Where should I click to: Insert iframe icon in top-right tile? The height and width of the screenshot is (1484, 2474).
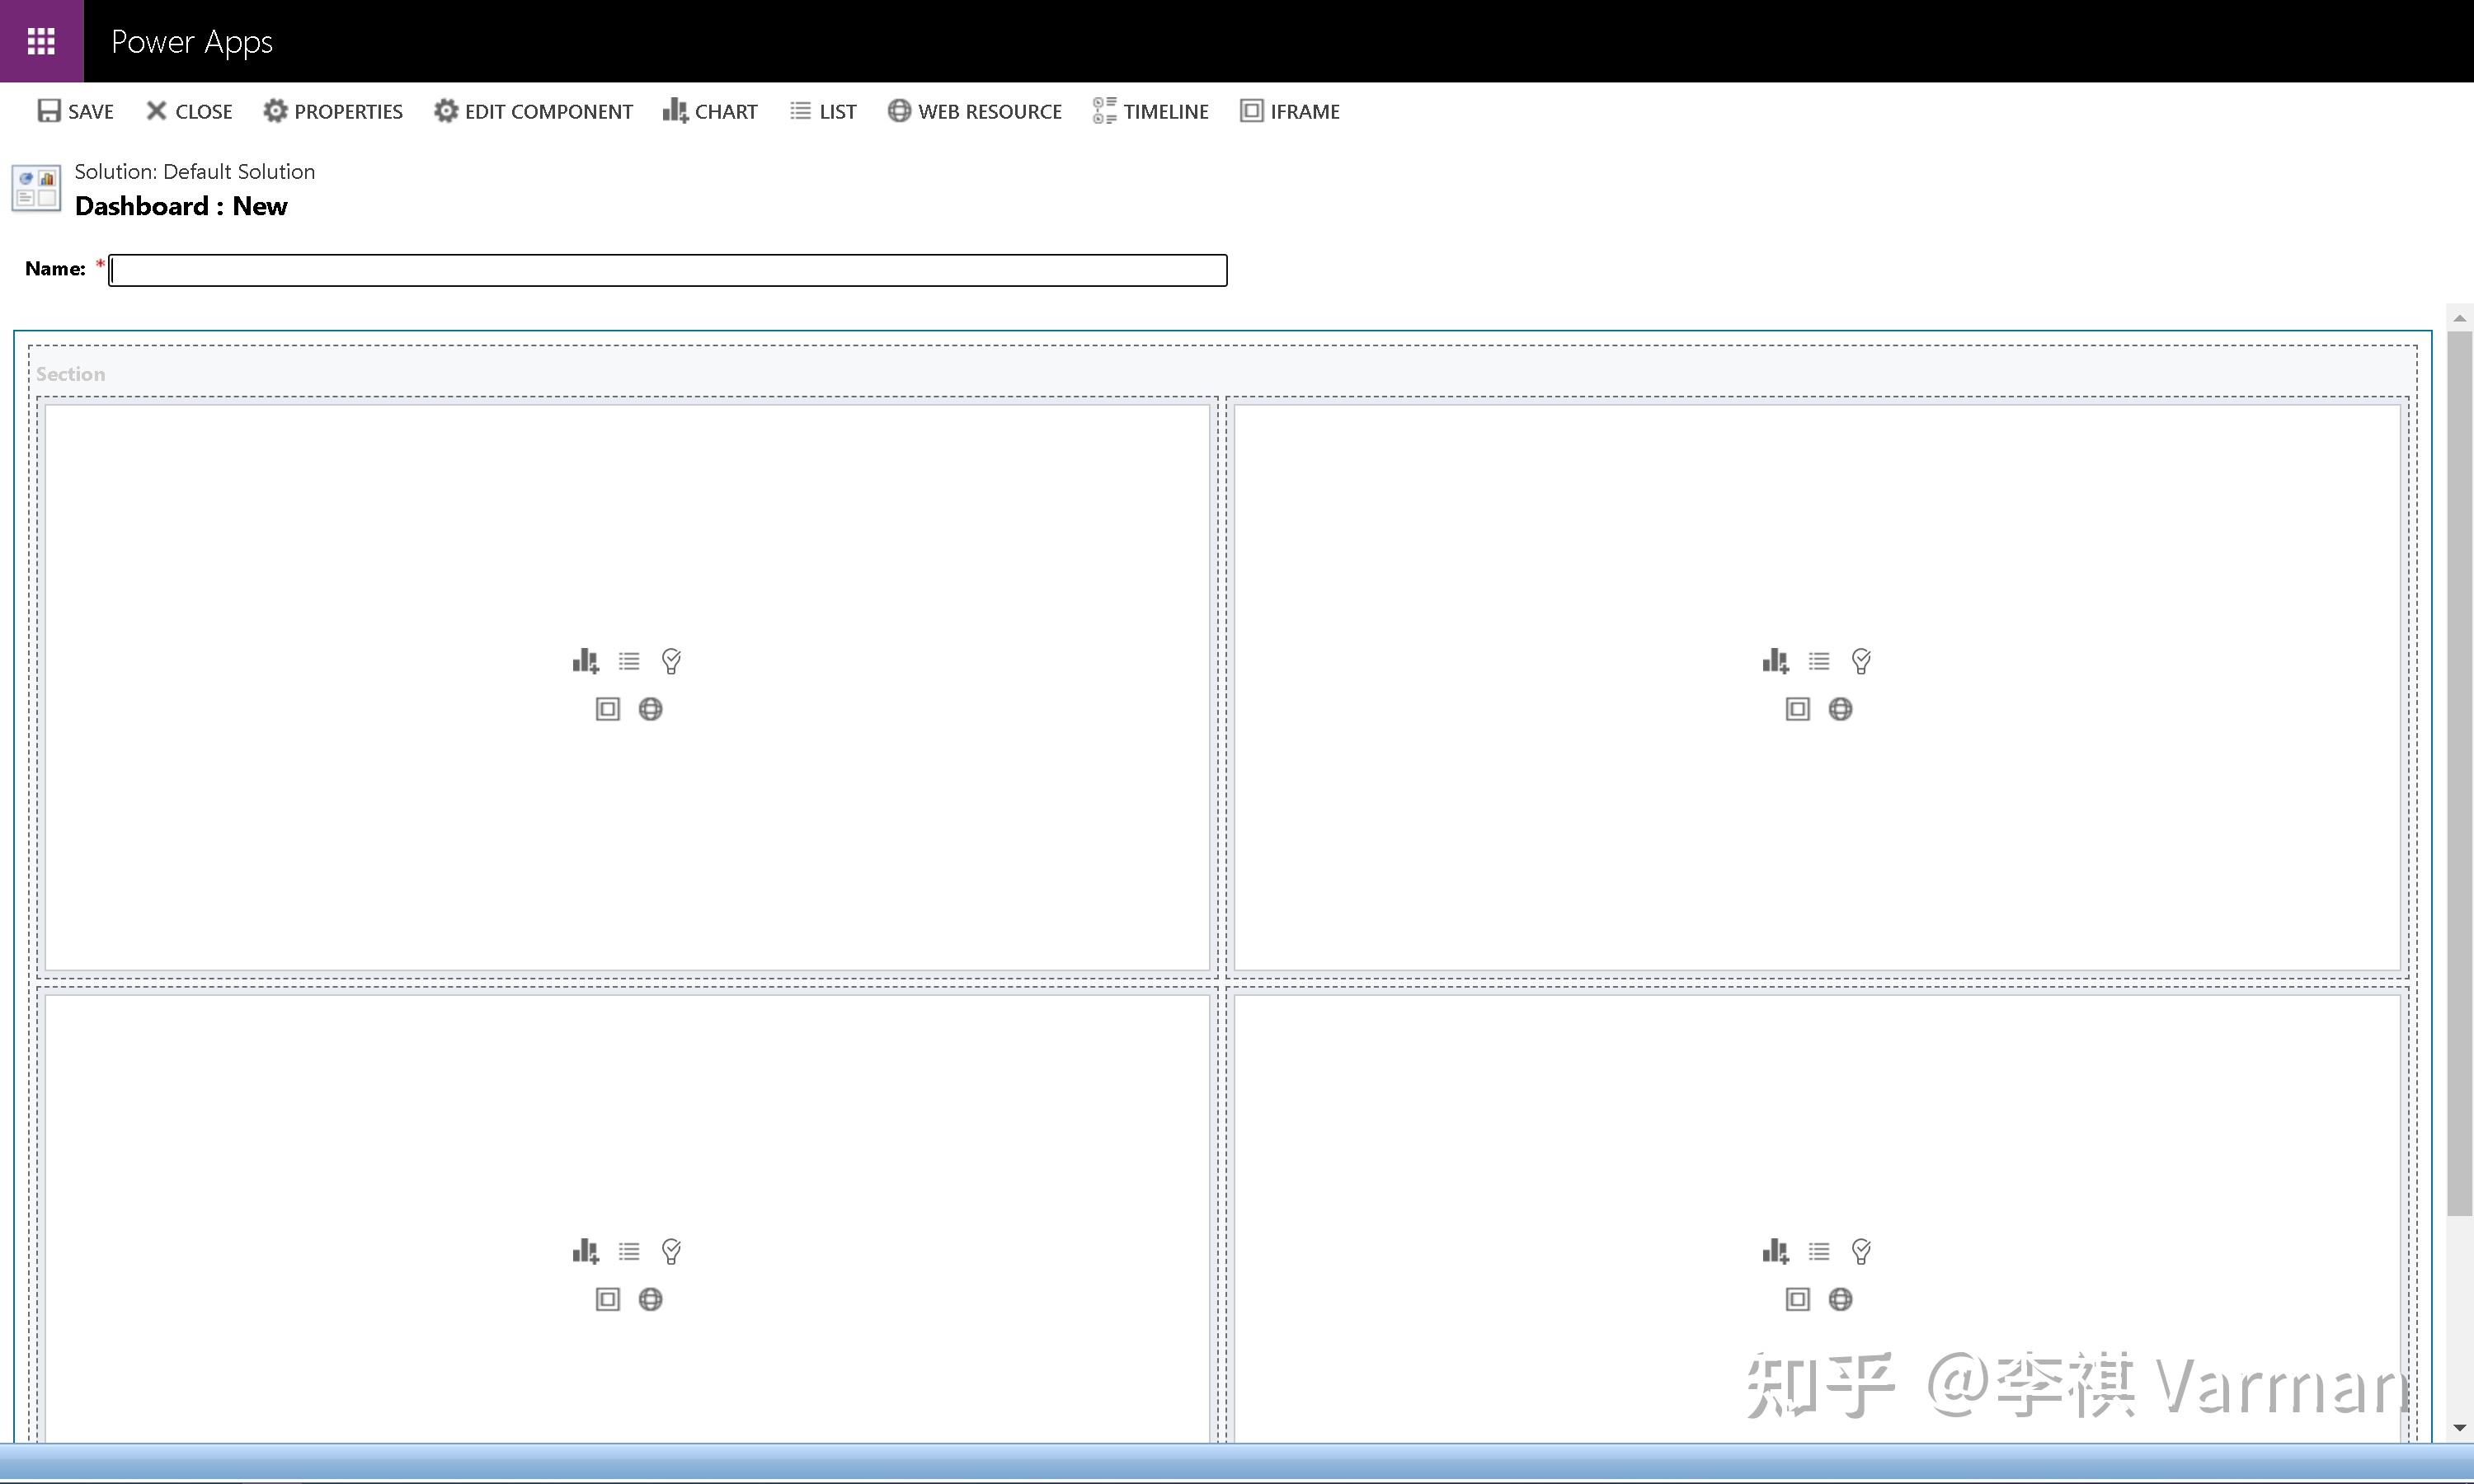click(1797, 709)
